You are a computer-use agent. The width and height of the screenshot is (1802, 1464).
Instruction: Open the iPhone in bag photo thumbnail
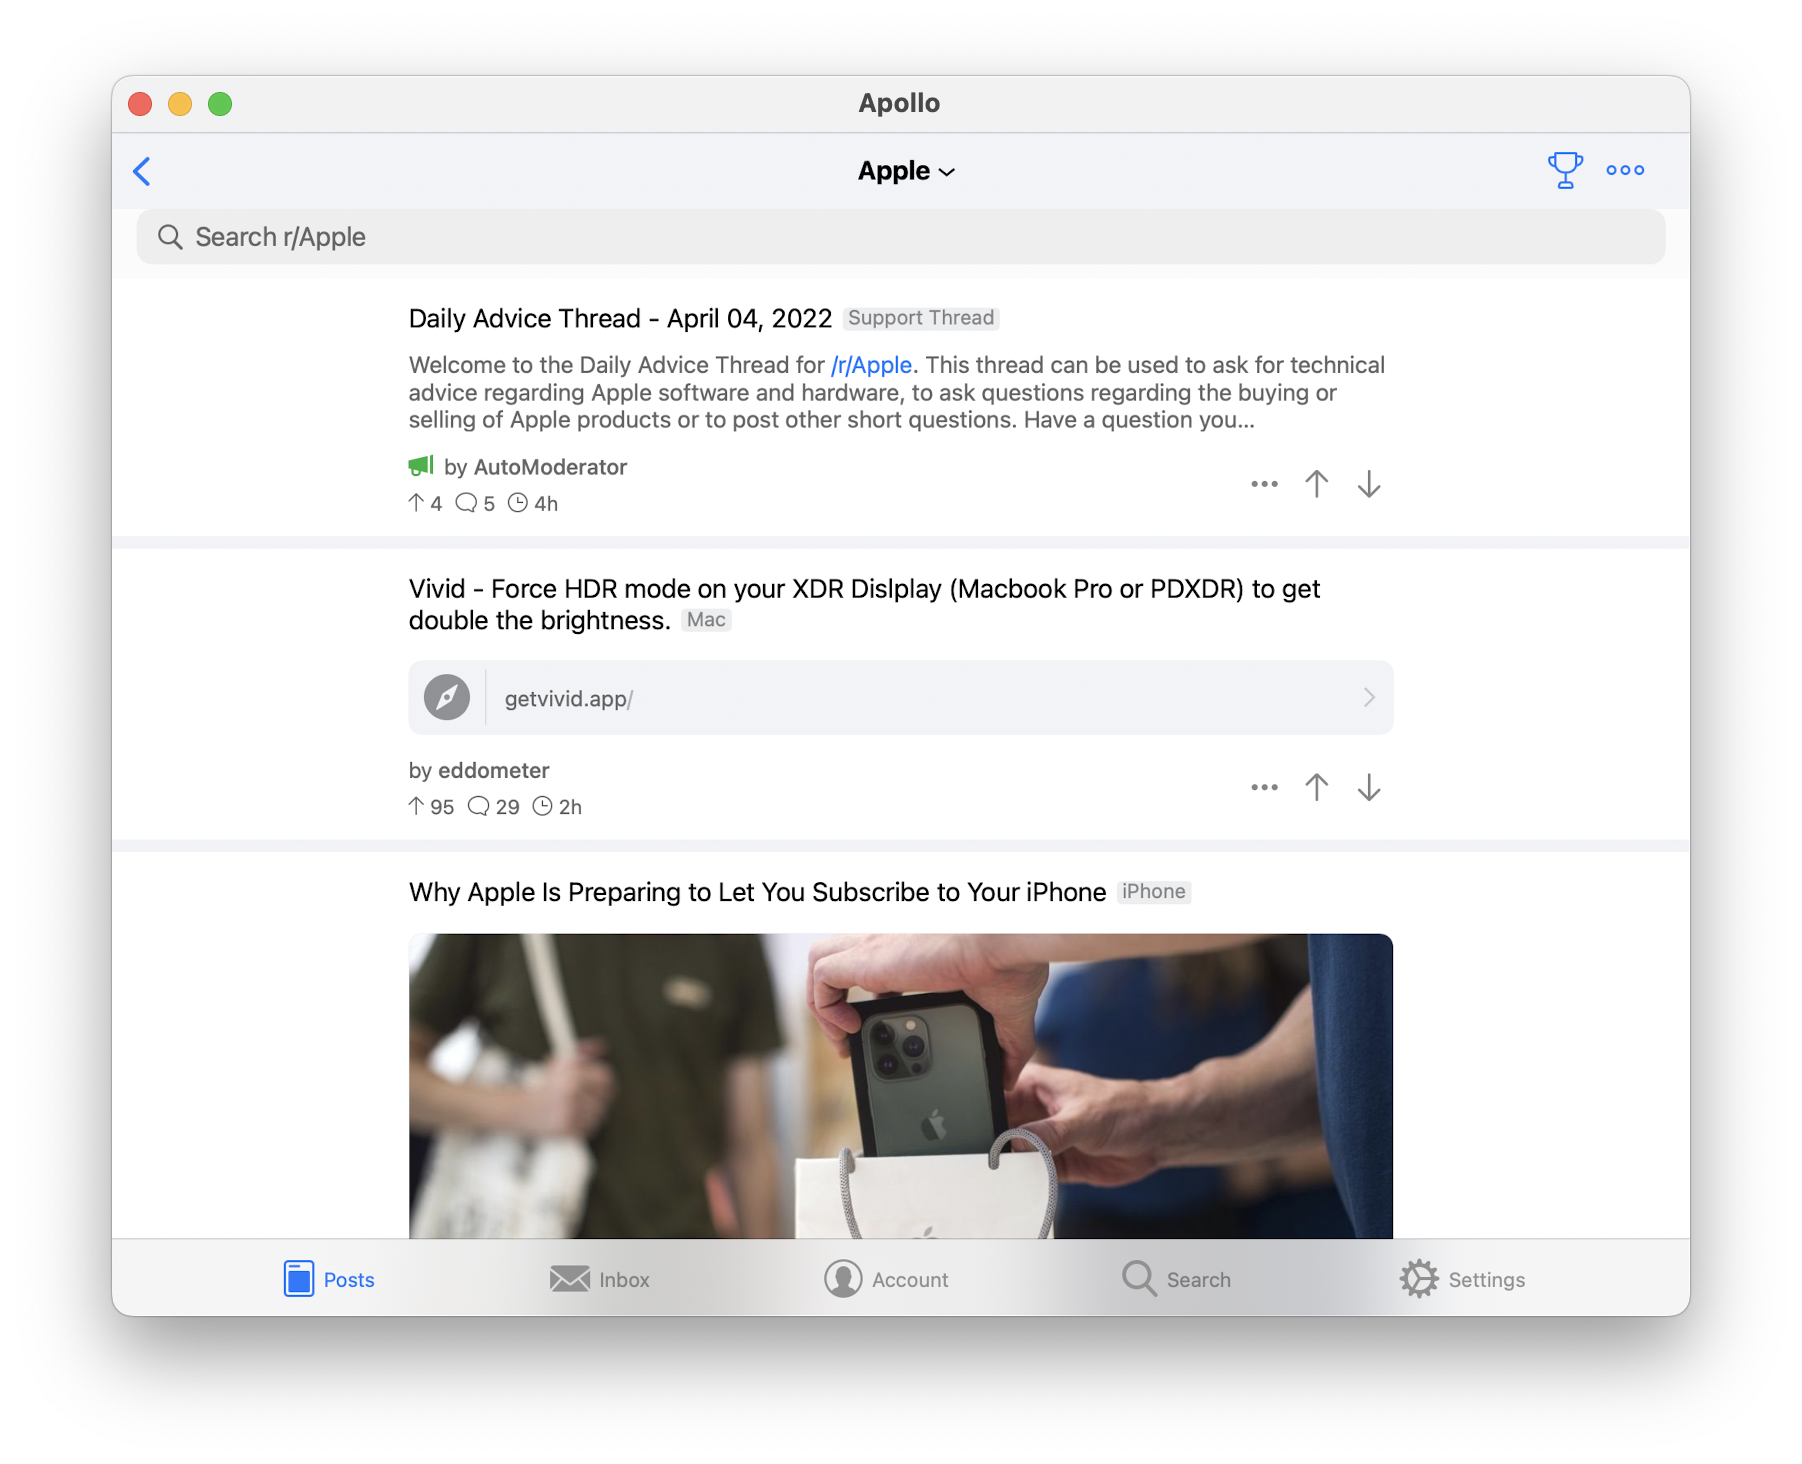[x=900, y=1086]
